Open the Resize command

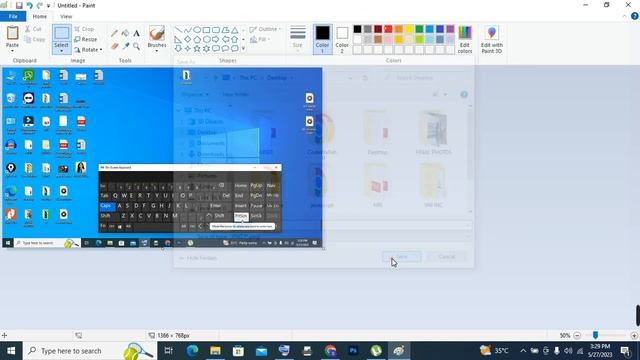[86, 39]
